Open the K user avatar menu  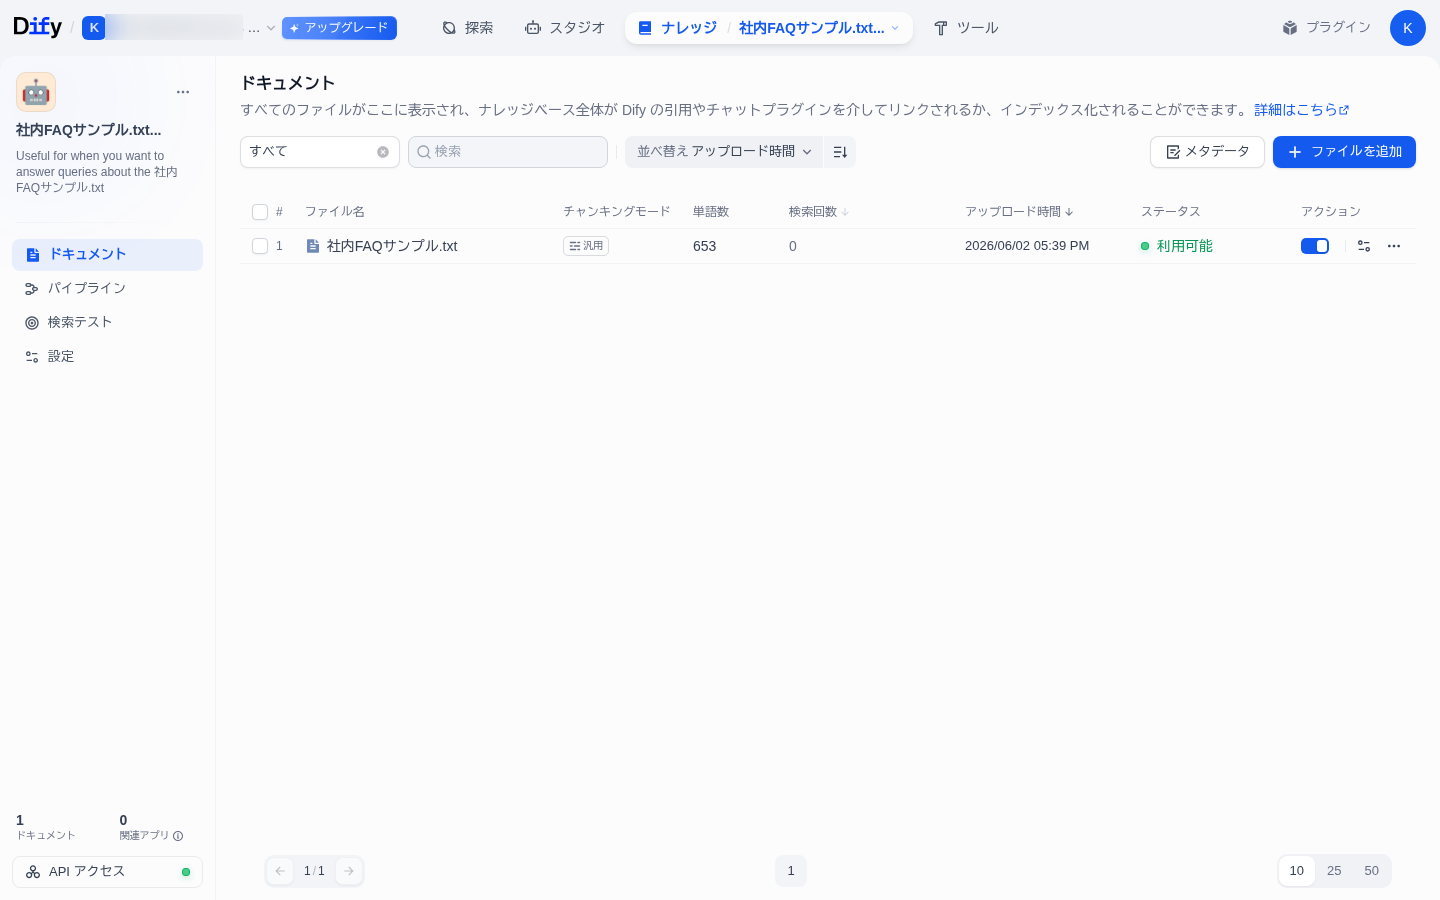[1407, 28]
